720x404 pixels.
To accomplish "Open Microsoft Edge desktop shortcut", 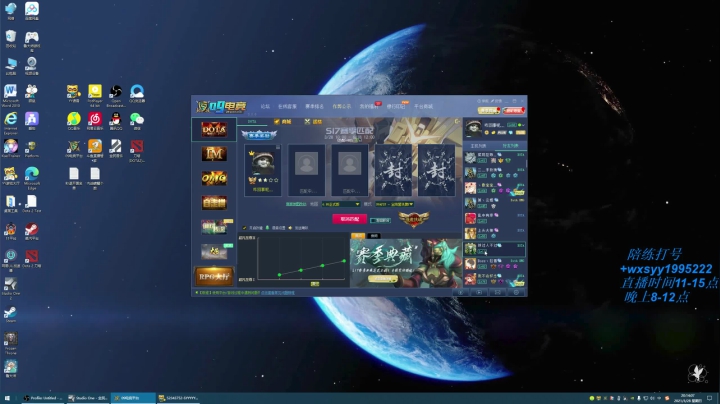I will [32, 178].
